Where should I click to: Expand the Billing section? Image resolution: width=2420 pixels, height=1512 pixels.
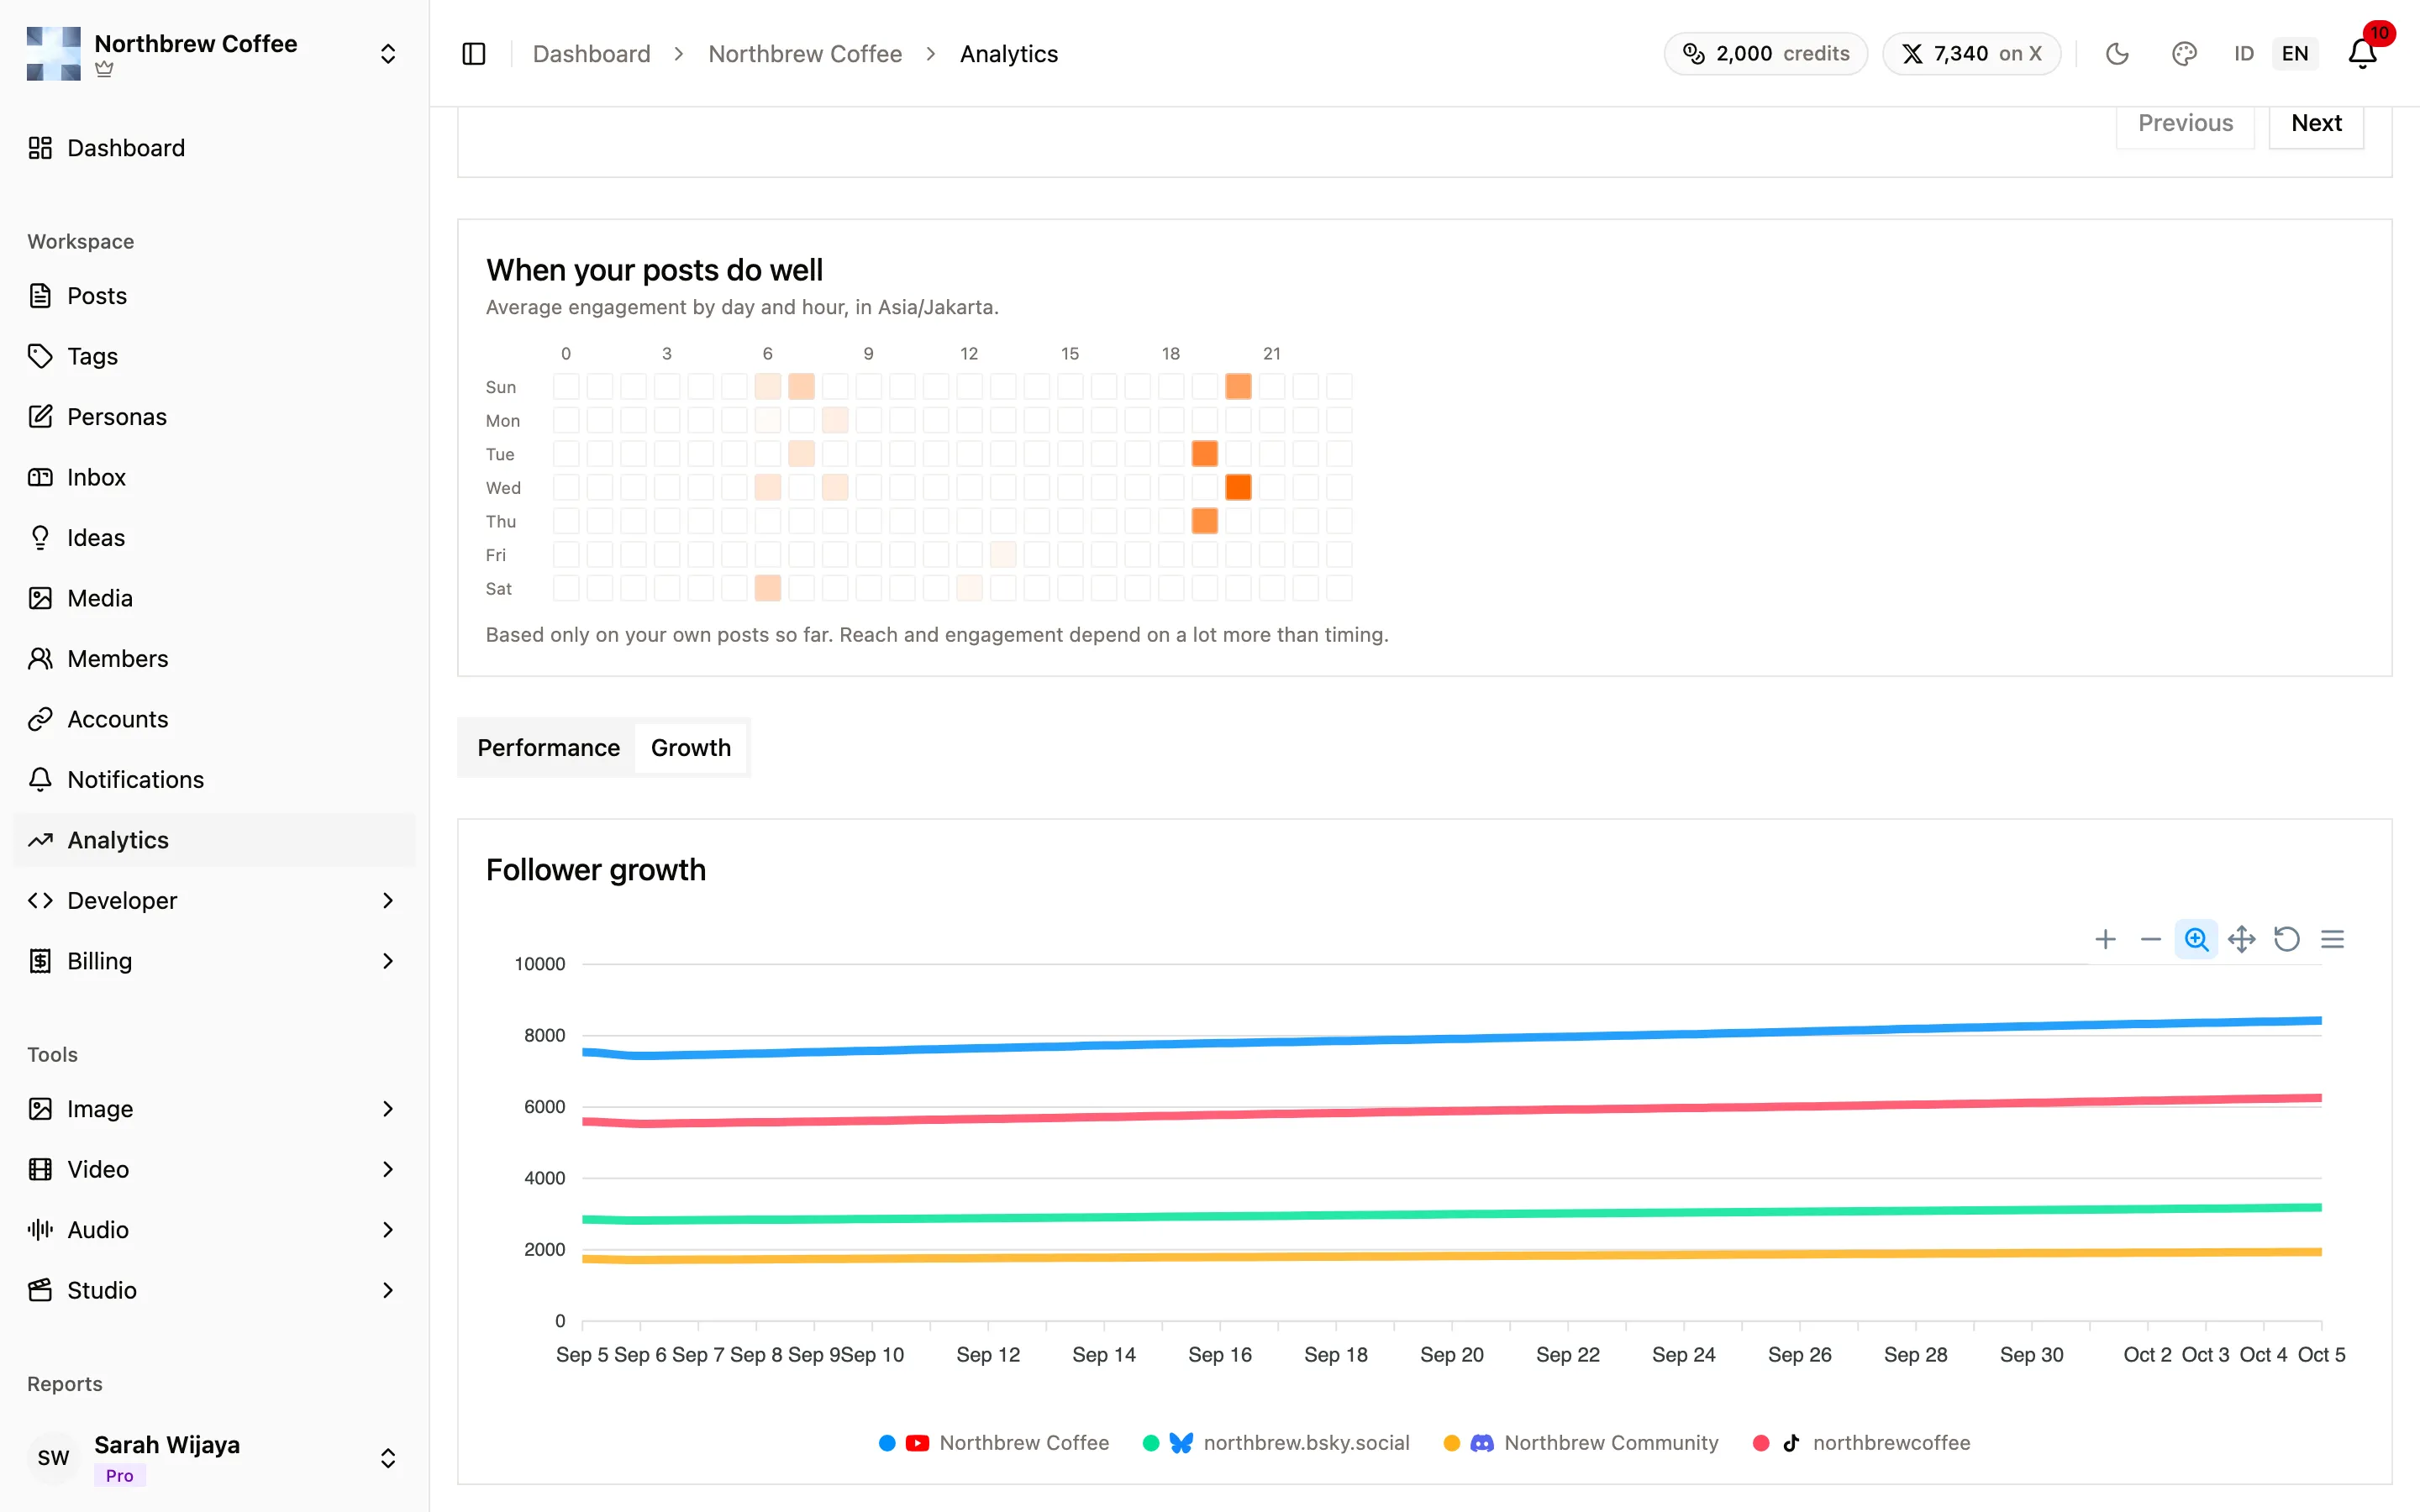pyautogui.click(x=214, y=961)
